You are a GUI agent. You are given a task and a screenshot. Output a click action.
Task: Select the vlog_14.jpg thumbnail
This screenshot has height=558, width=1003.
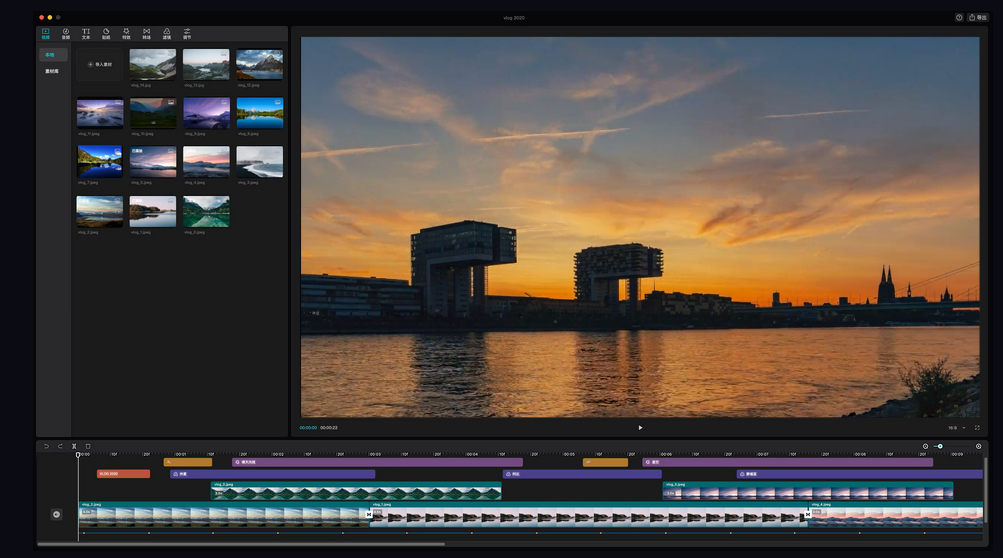click(x=153, y=64)
